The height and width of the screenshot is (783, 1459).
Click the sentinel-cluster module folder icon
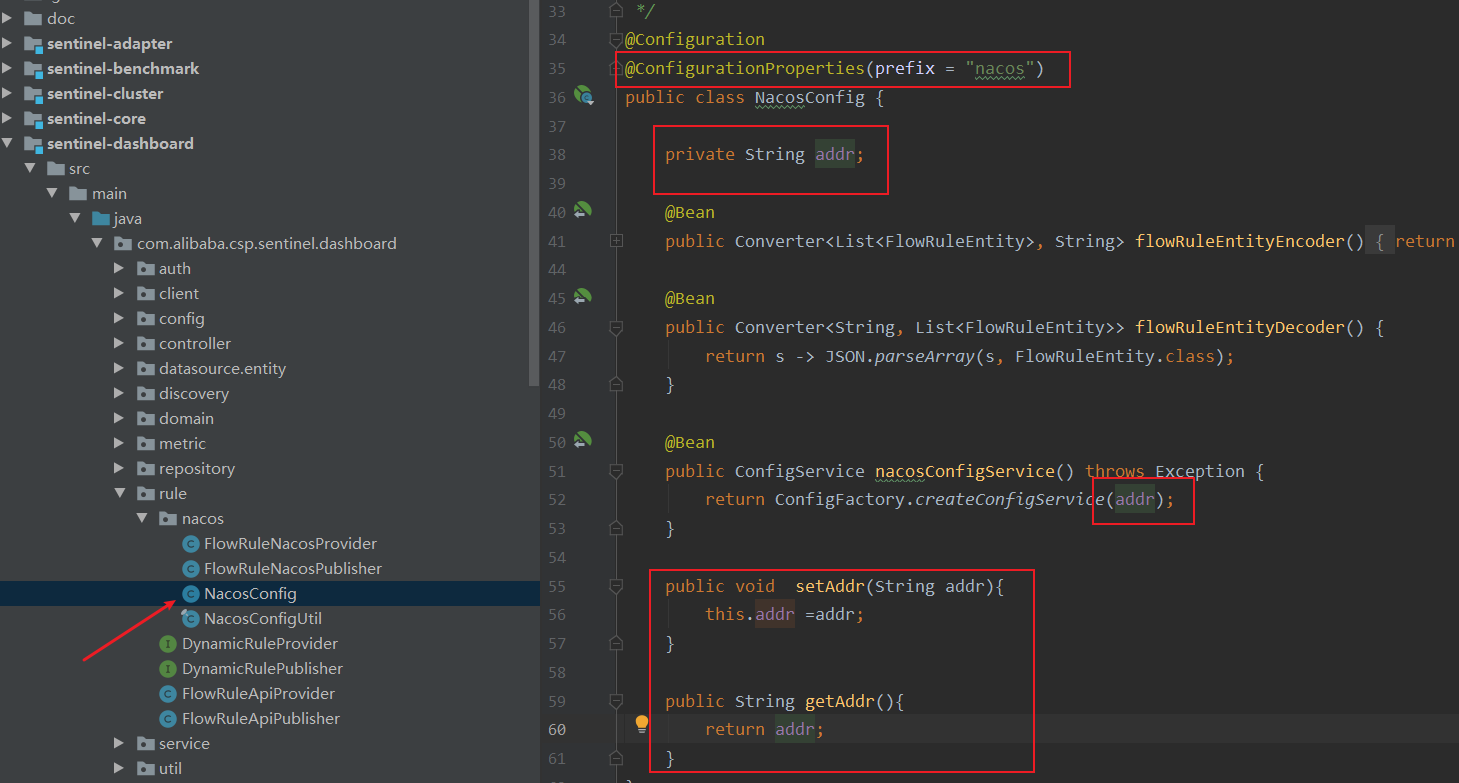click(x=32, y=94)
